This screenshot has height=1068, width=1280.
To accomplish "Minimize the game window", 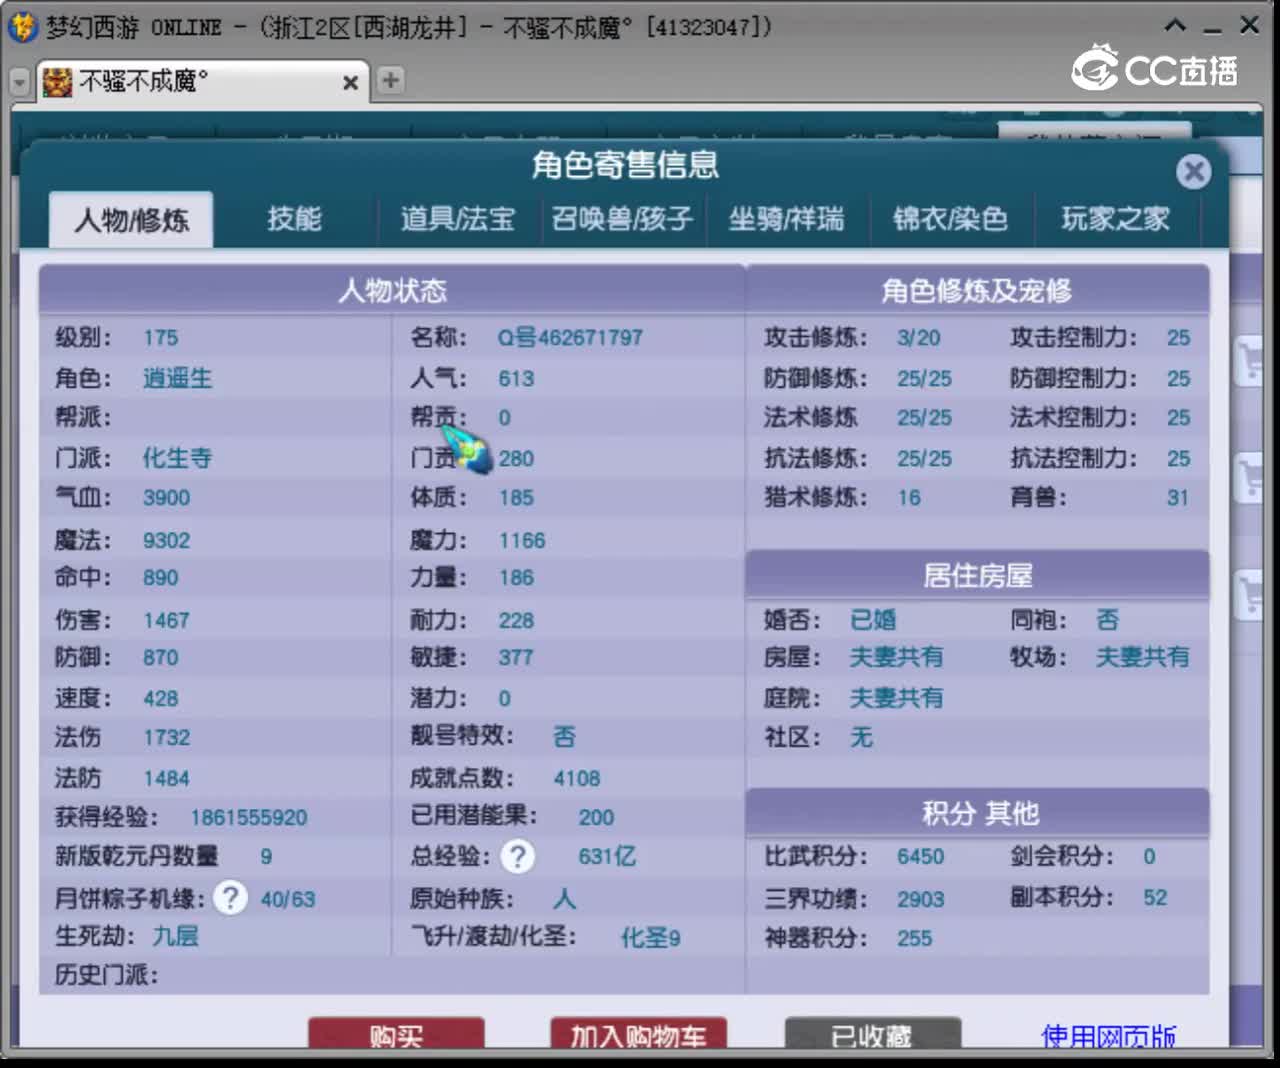I will click(x=1213, y=28).
